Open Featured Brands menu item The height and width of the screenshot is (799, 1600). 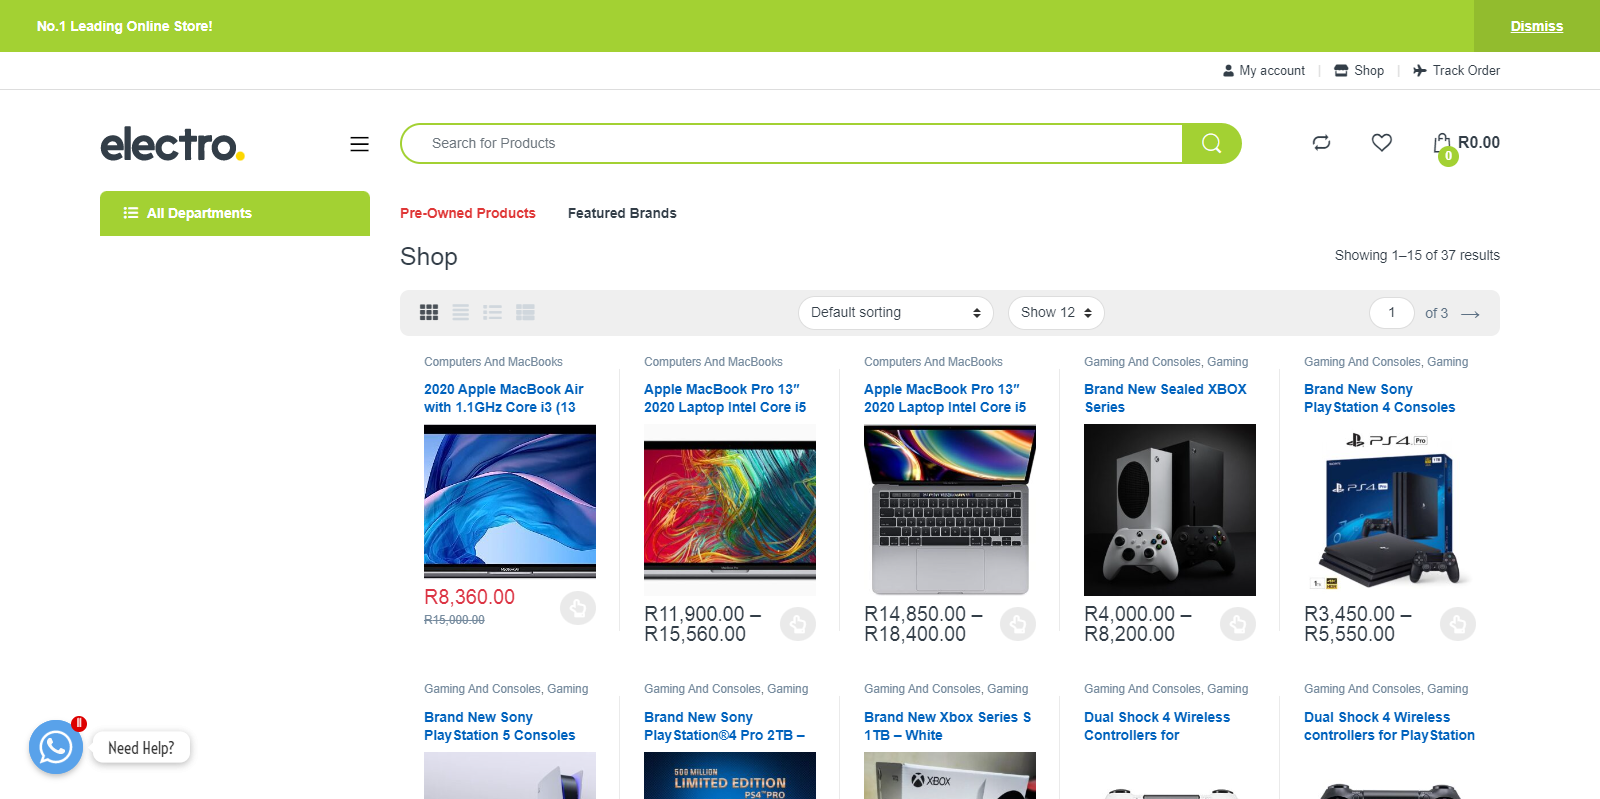(622, 213)
